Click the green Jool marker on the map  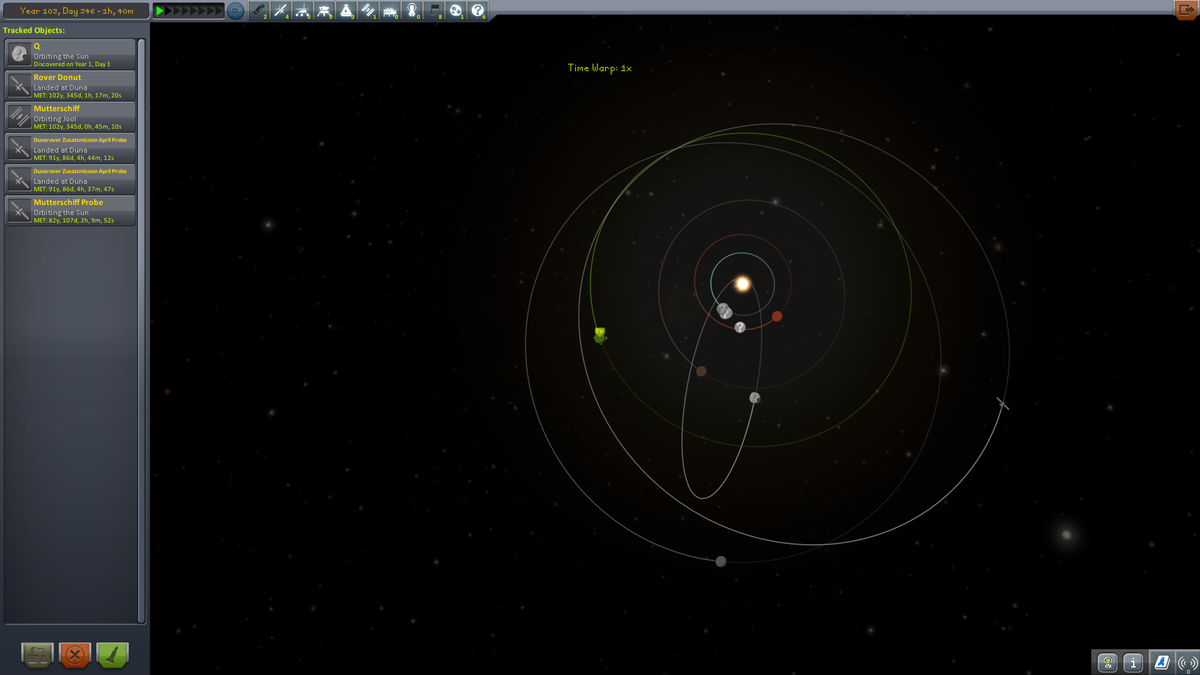pos(599,335)
